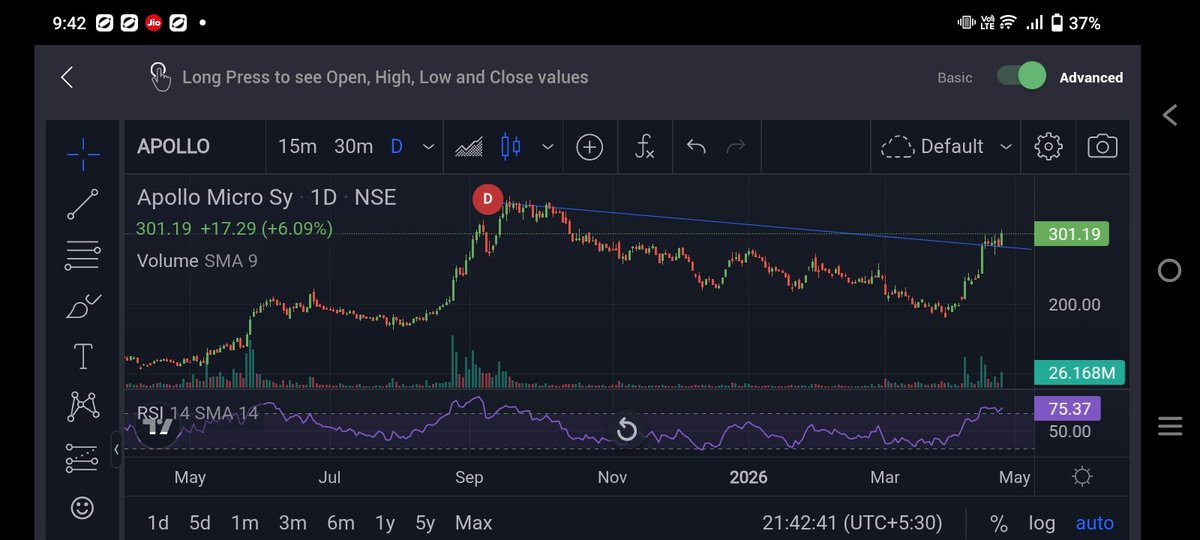The image size is (1200, 540).
Task: Tap the Android home circle button
Action: [x=1170, y=270]
